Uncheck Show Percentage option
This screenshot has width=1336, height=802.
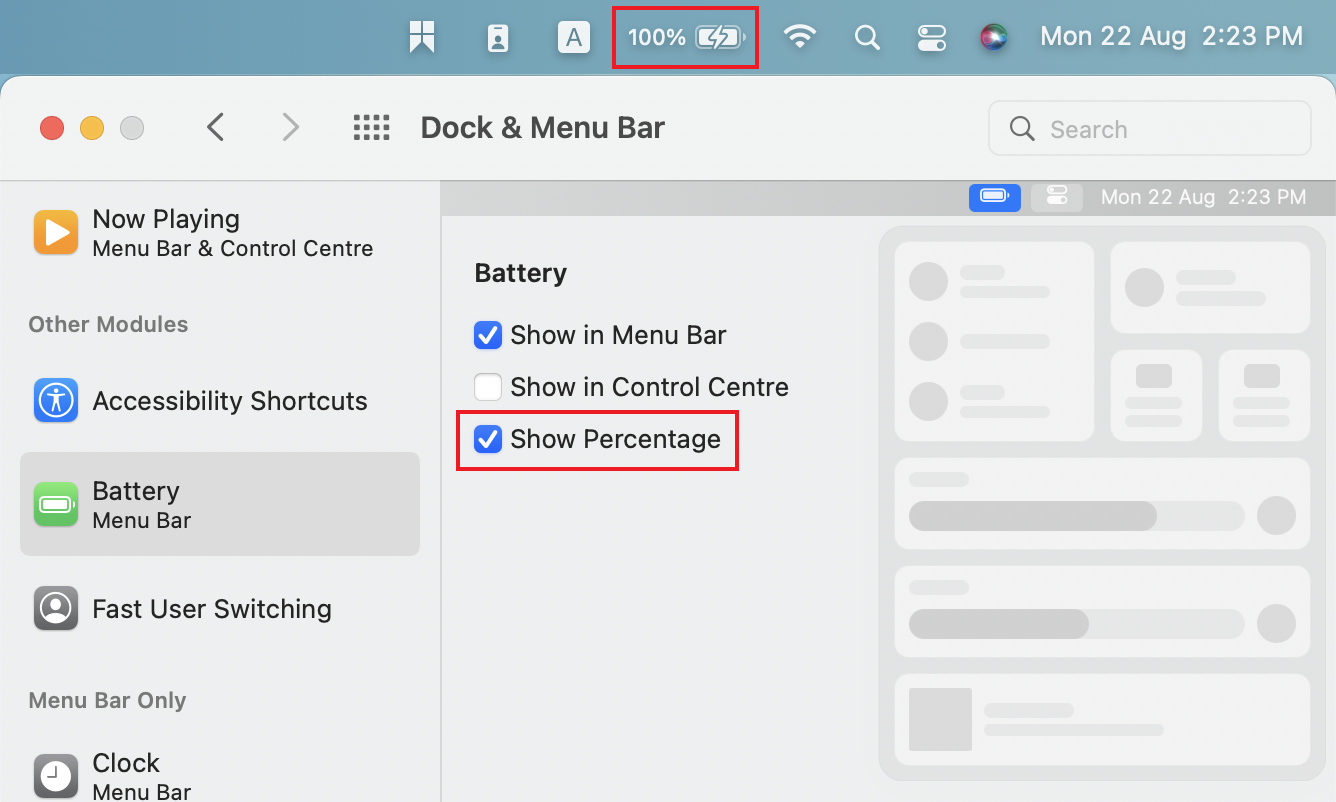tap(487, 439)
